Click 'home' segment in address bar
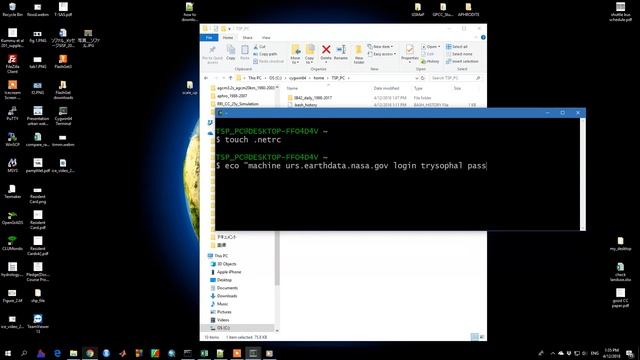This screenshot has width=640, height=360. 319,78
